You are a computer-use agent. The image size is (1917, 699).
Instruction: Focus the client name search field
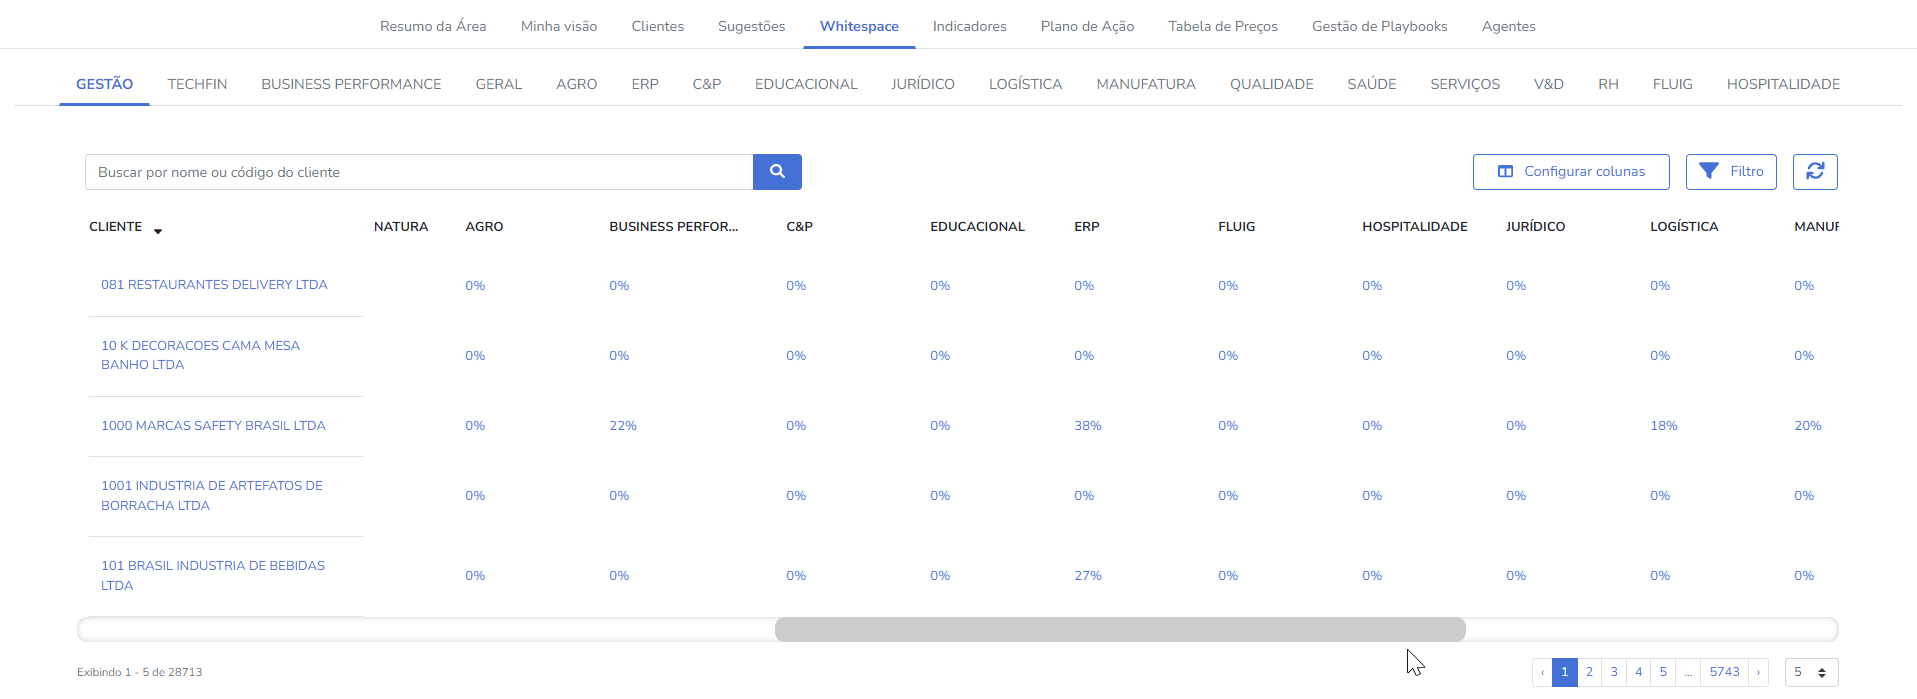point(419,172)
